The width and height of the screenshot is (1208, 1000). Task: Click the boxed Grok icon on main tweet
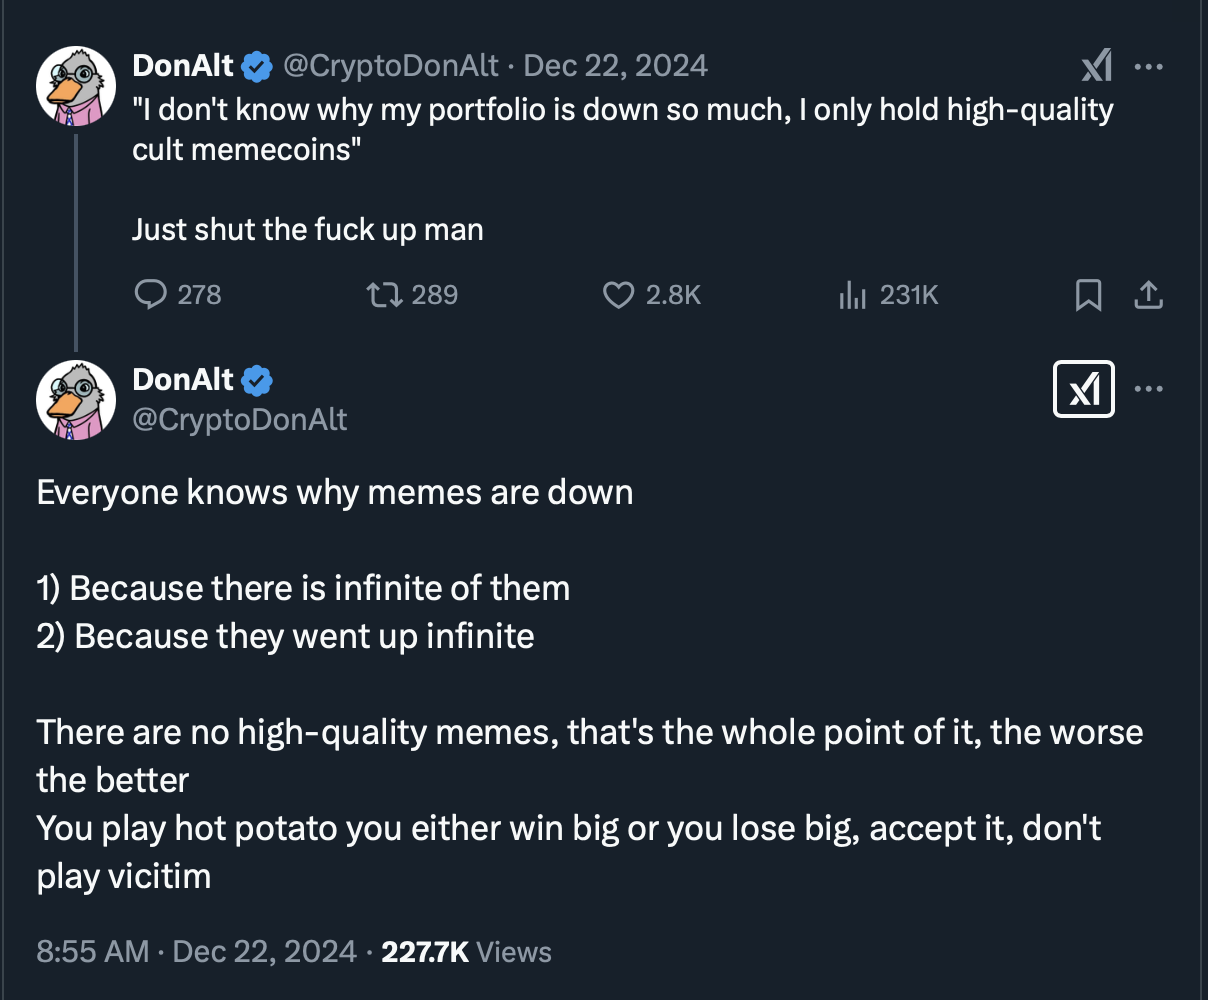1084,389
